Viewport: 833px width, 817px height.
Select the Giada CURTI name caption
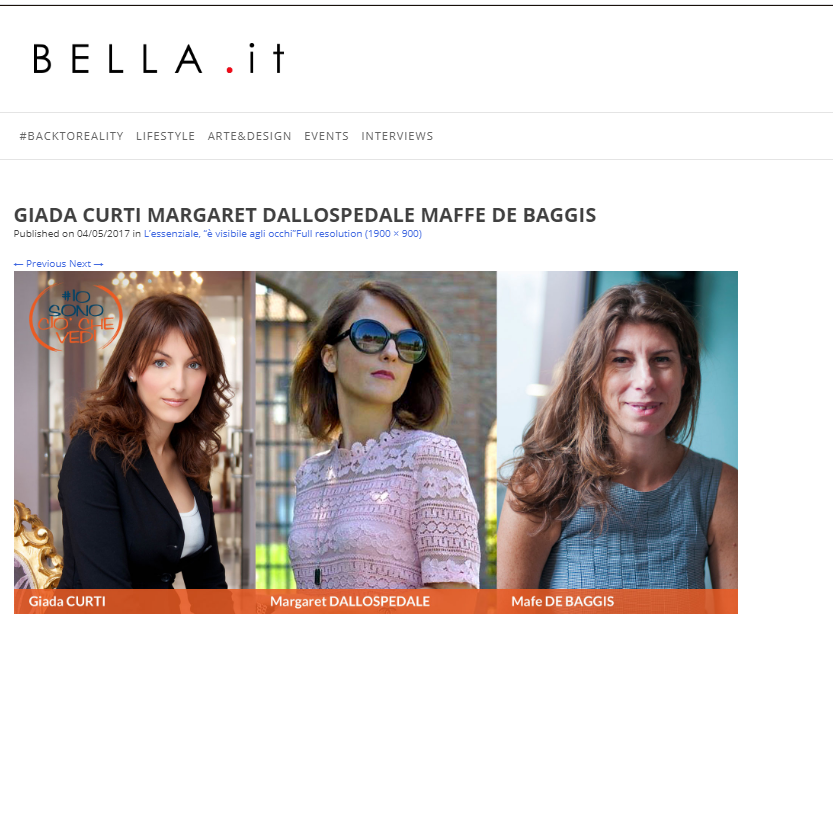pyautogui.click(x=67, y=601)
